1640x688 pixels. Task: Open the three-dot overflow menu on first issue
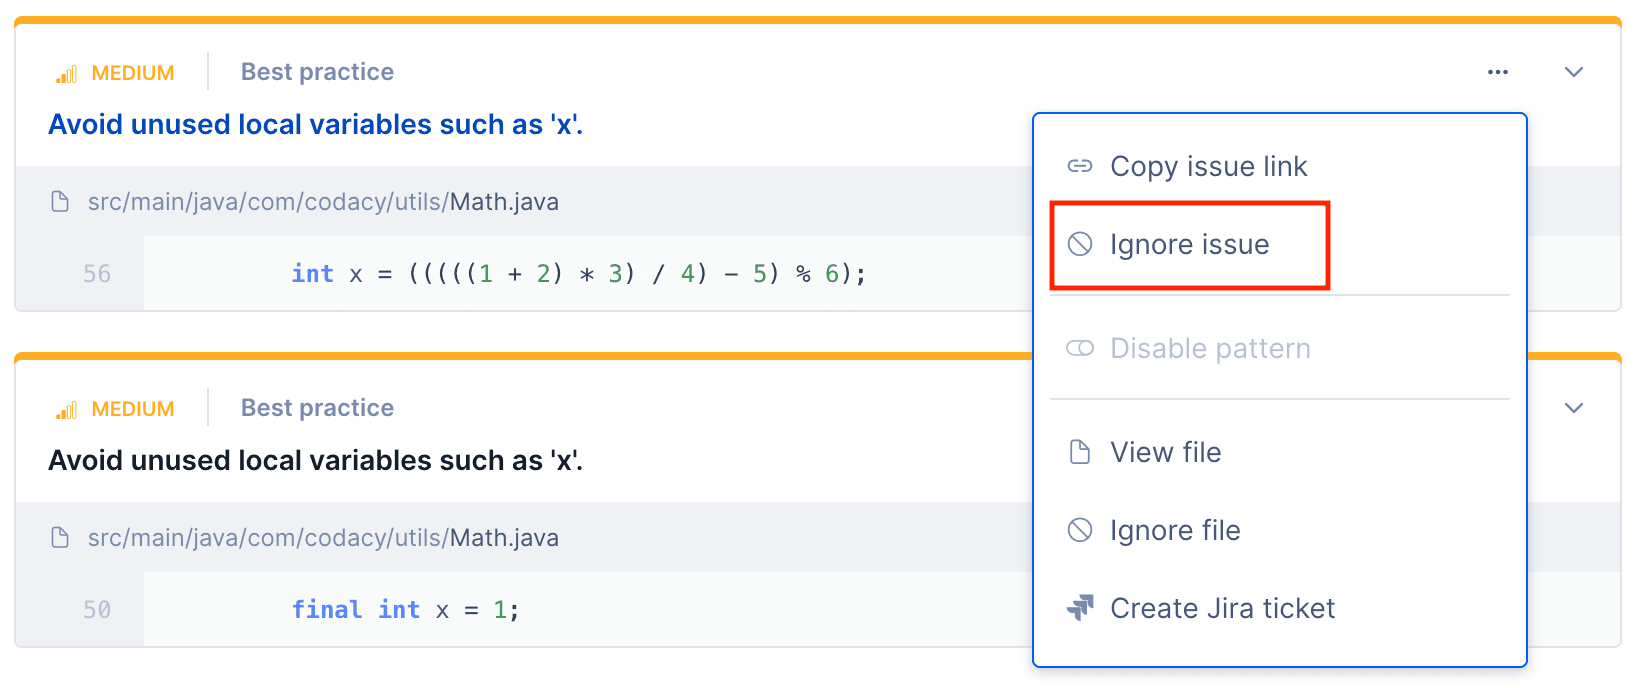pos(1497,72)
